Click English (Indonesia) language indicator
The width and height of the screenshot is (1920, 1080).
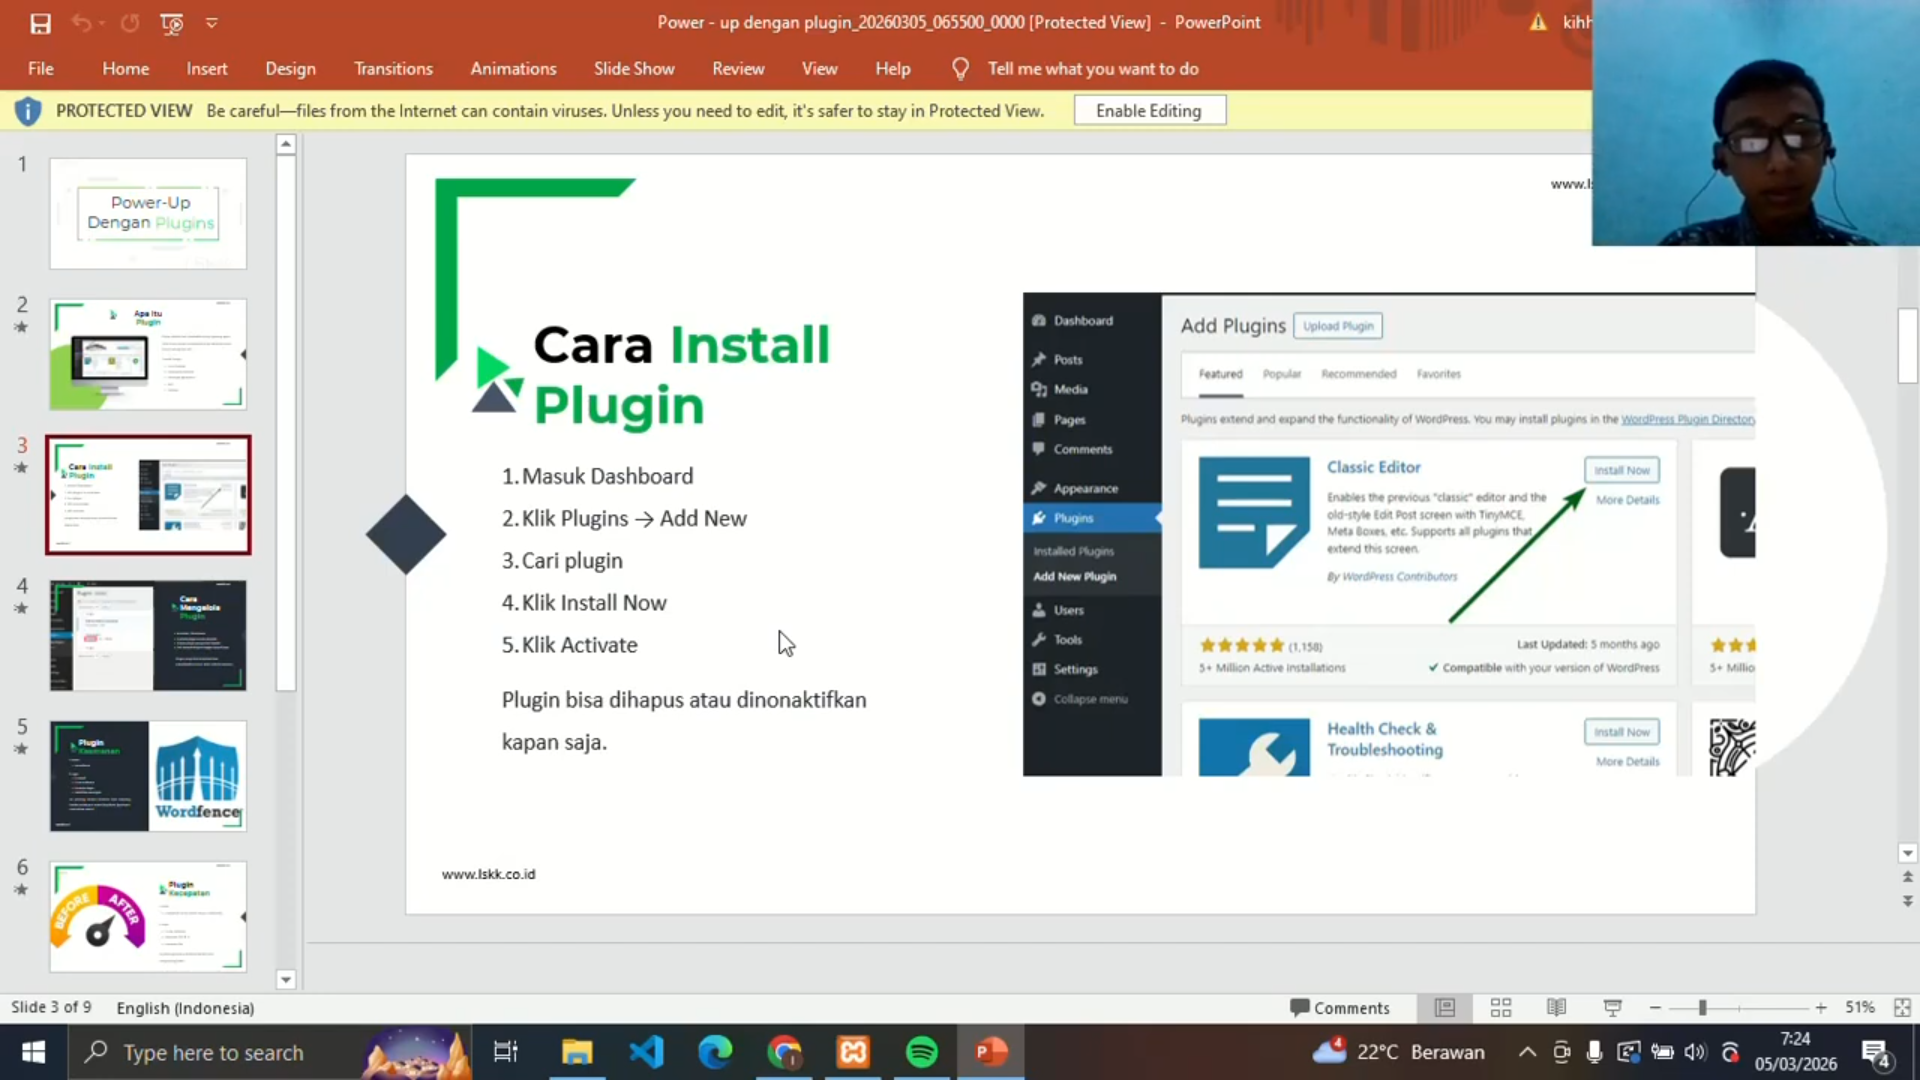pos(185,1008)
